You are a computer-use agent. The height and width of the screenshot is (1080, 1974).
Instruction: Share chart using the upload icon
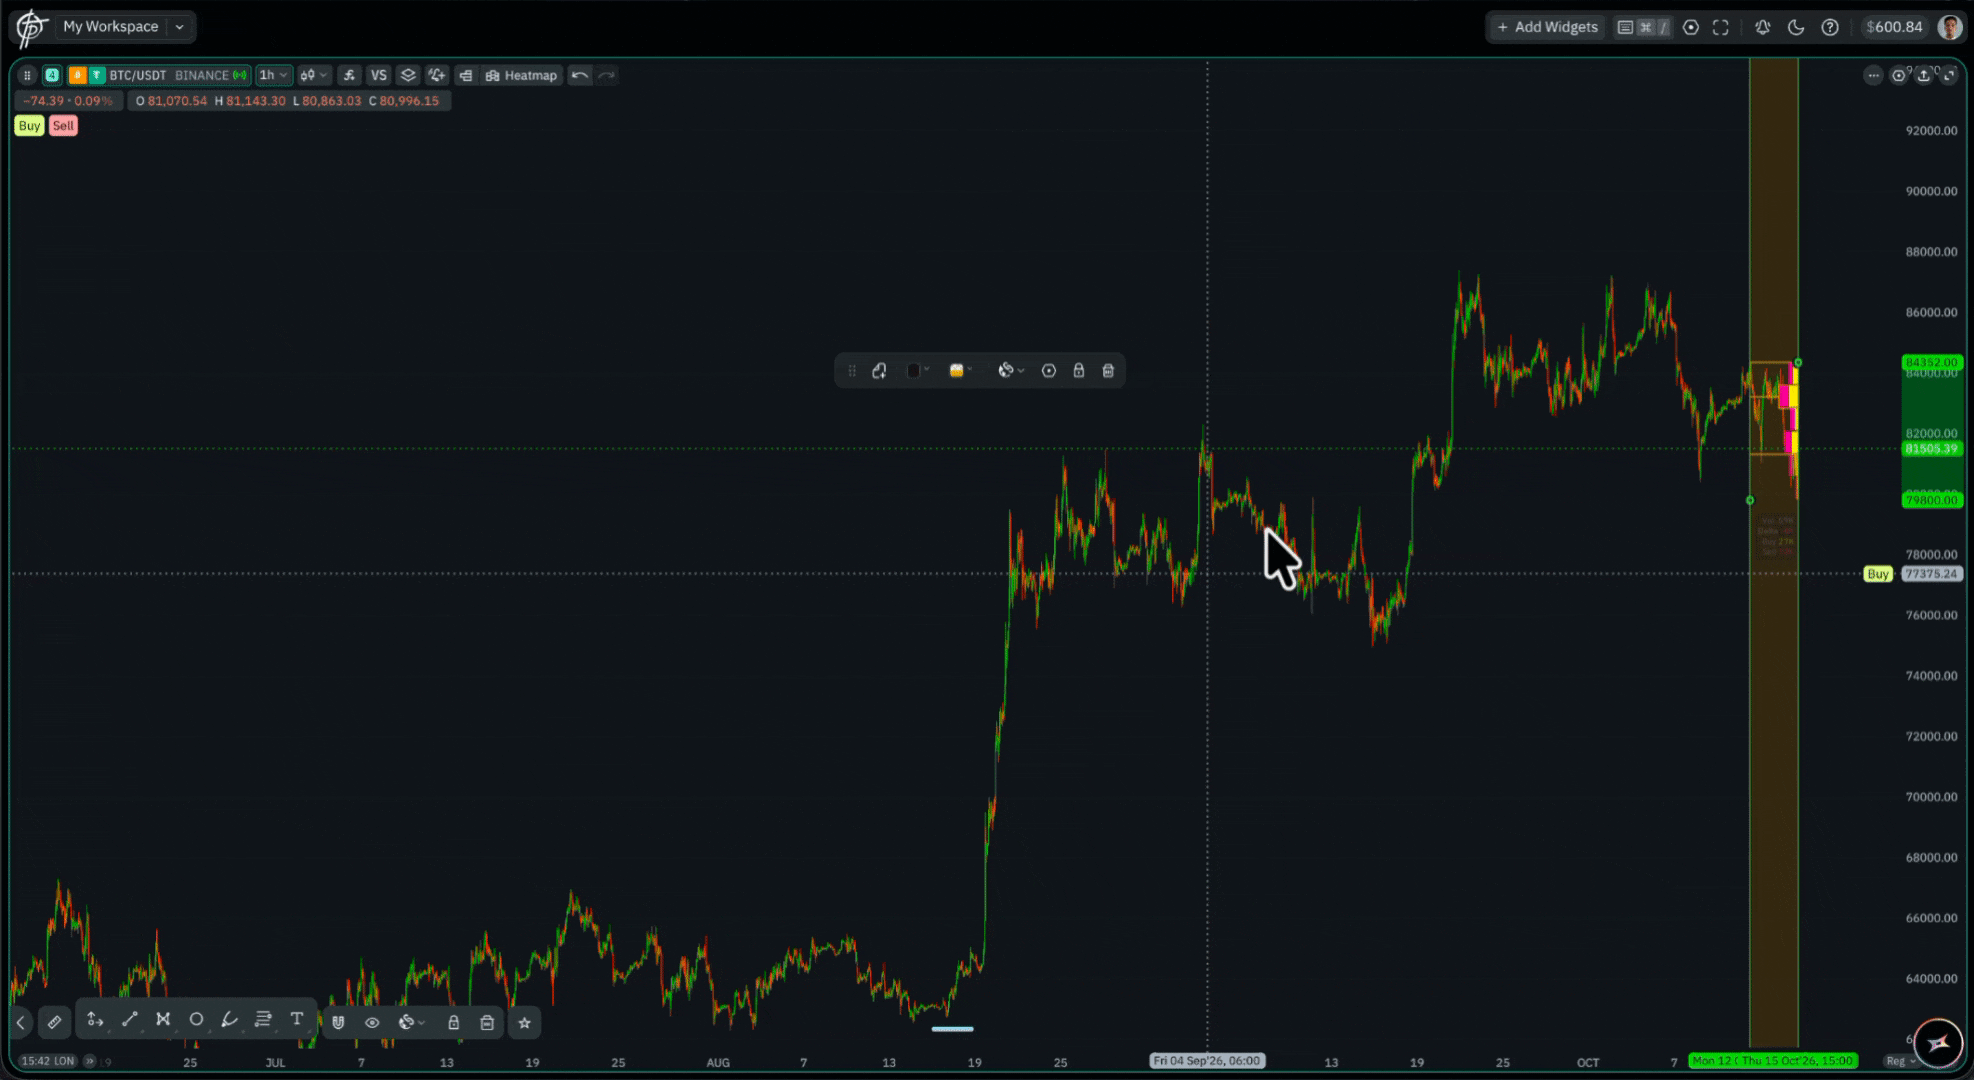[x=1923, y=76]
